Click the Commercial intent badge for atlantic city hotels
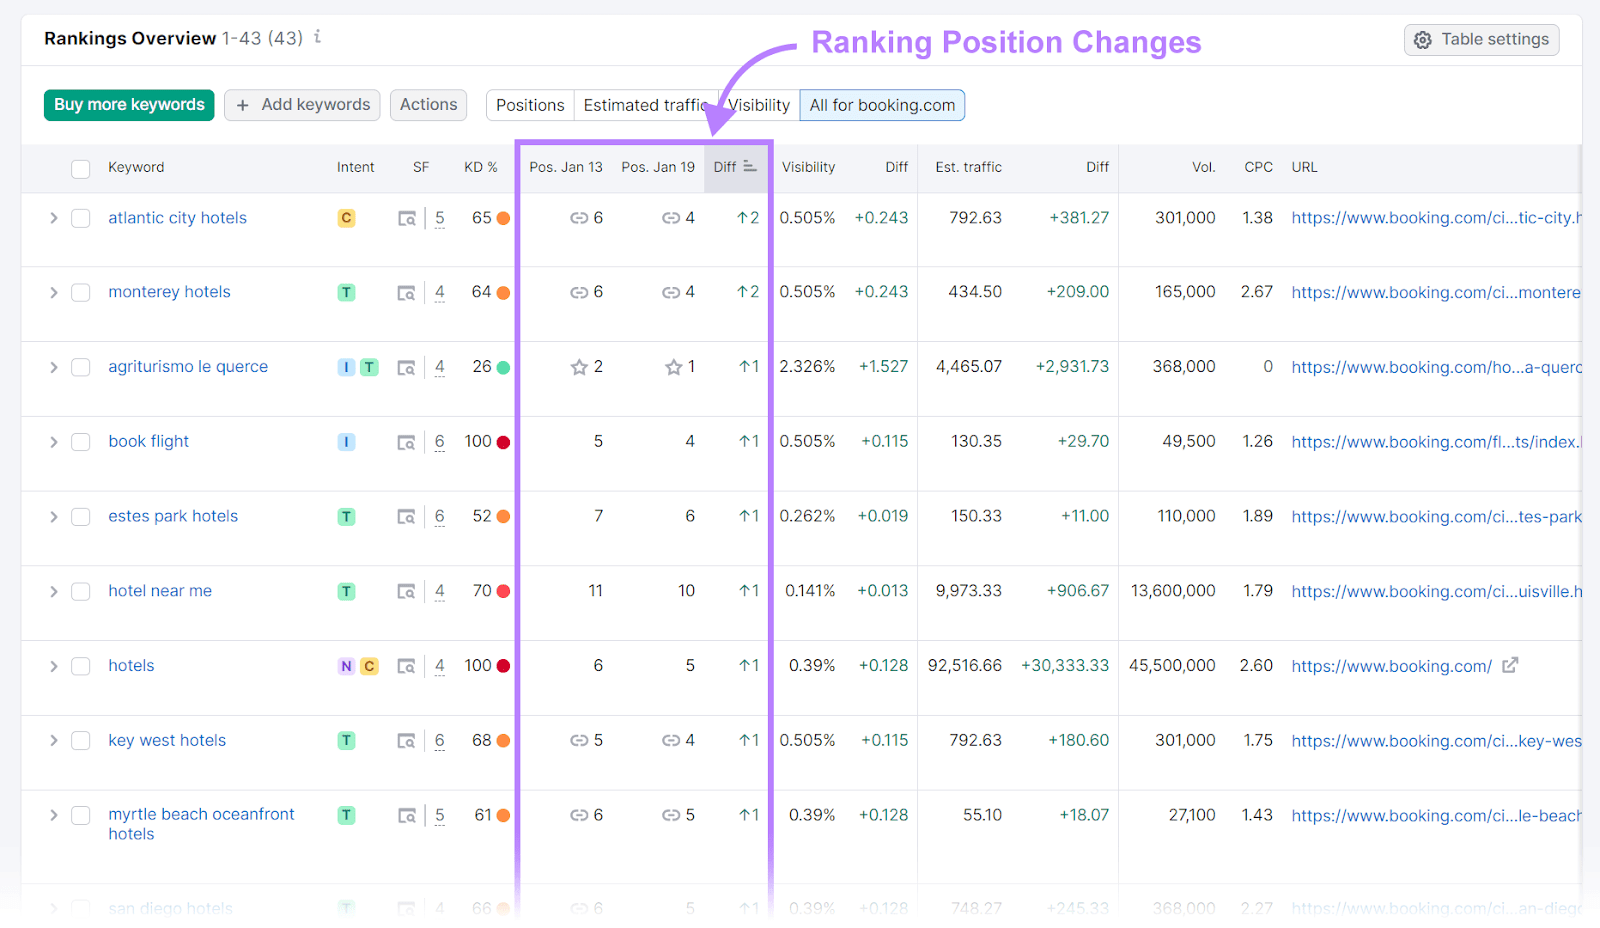The width and height of the screenshot is (1600, 928). tap(346, 217)
